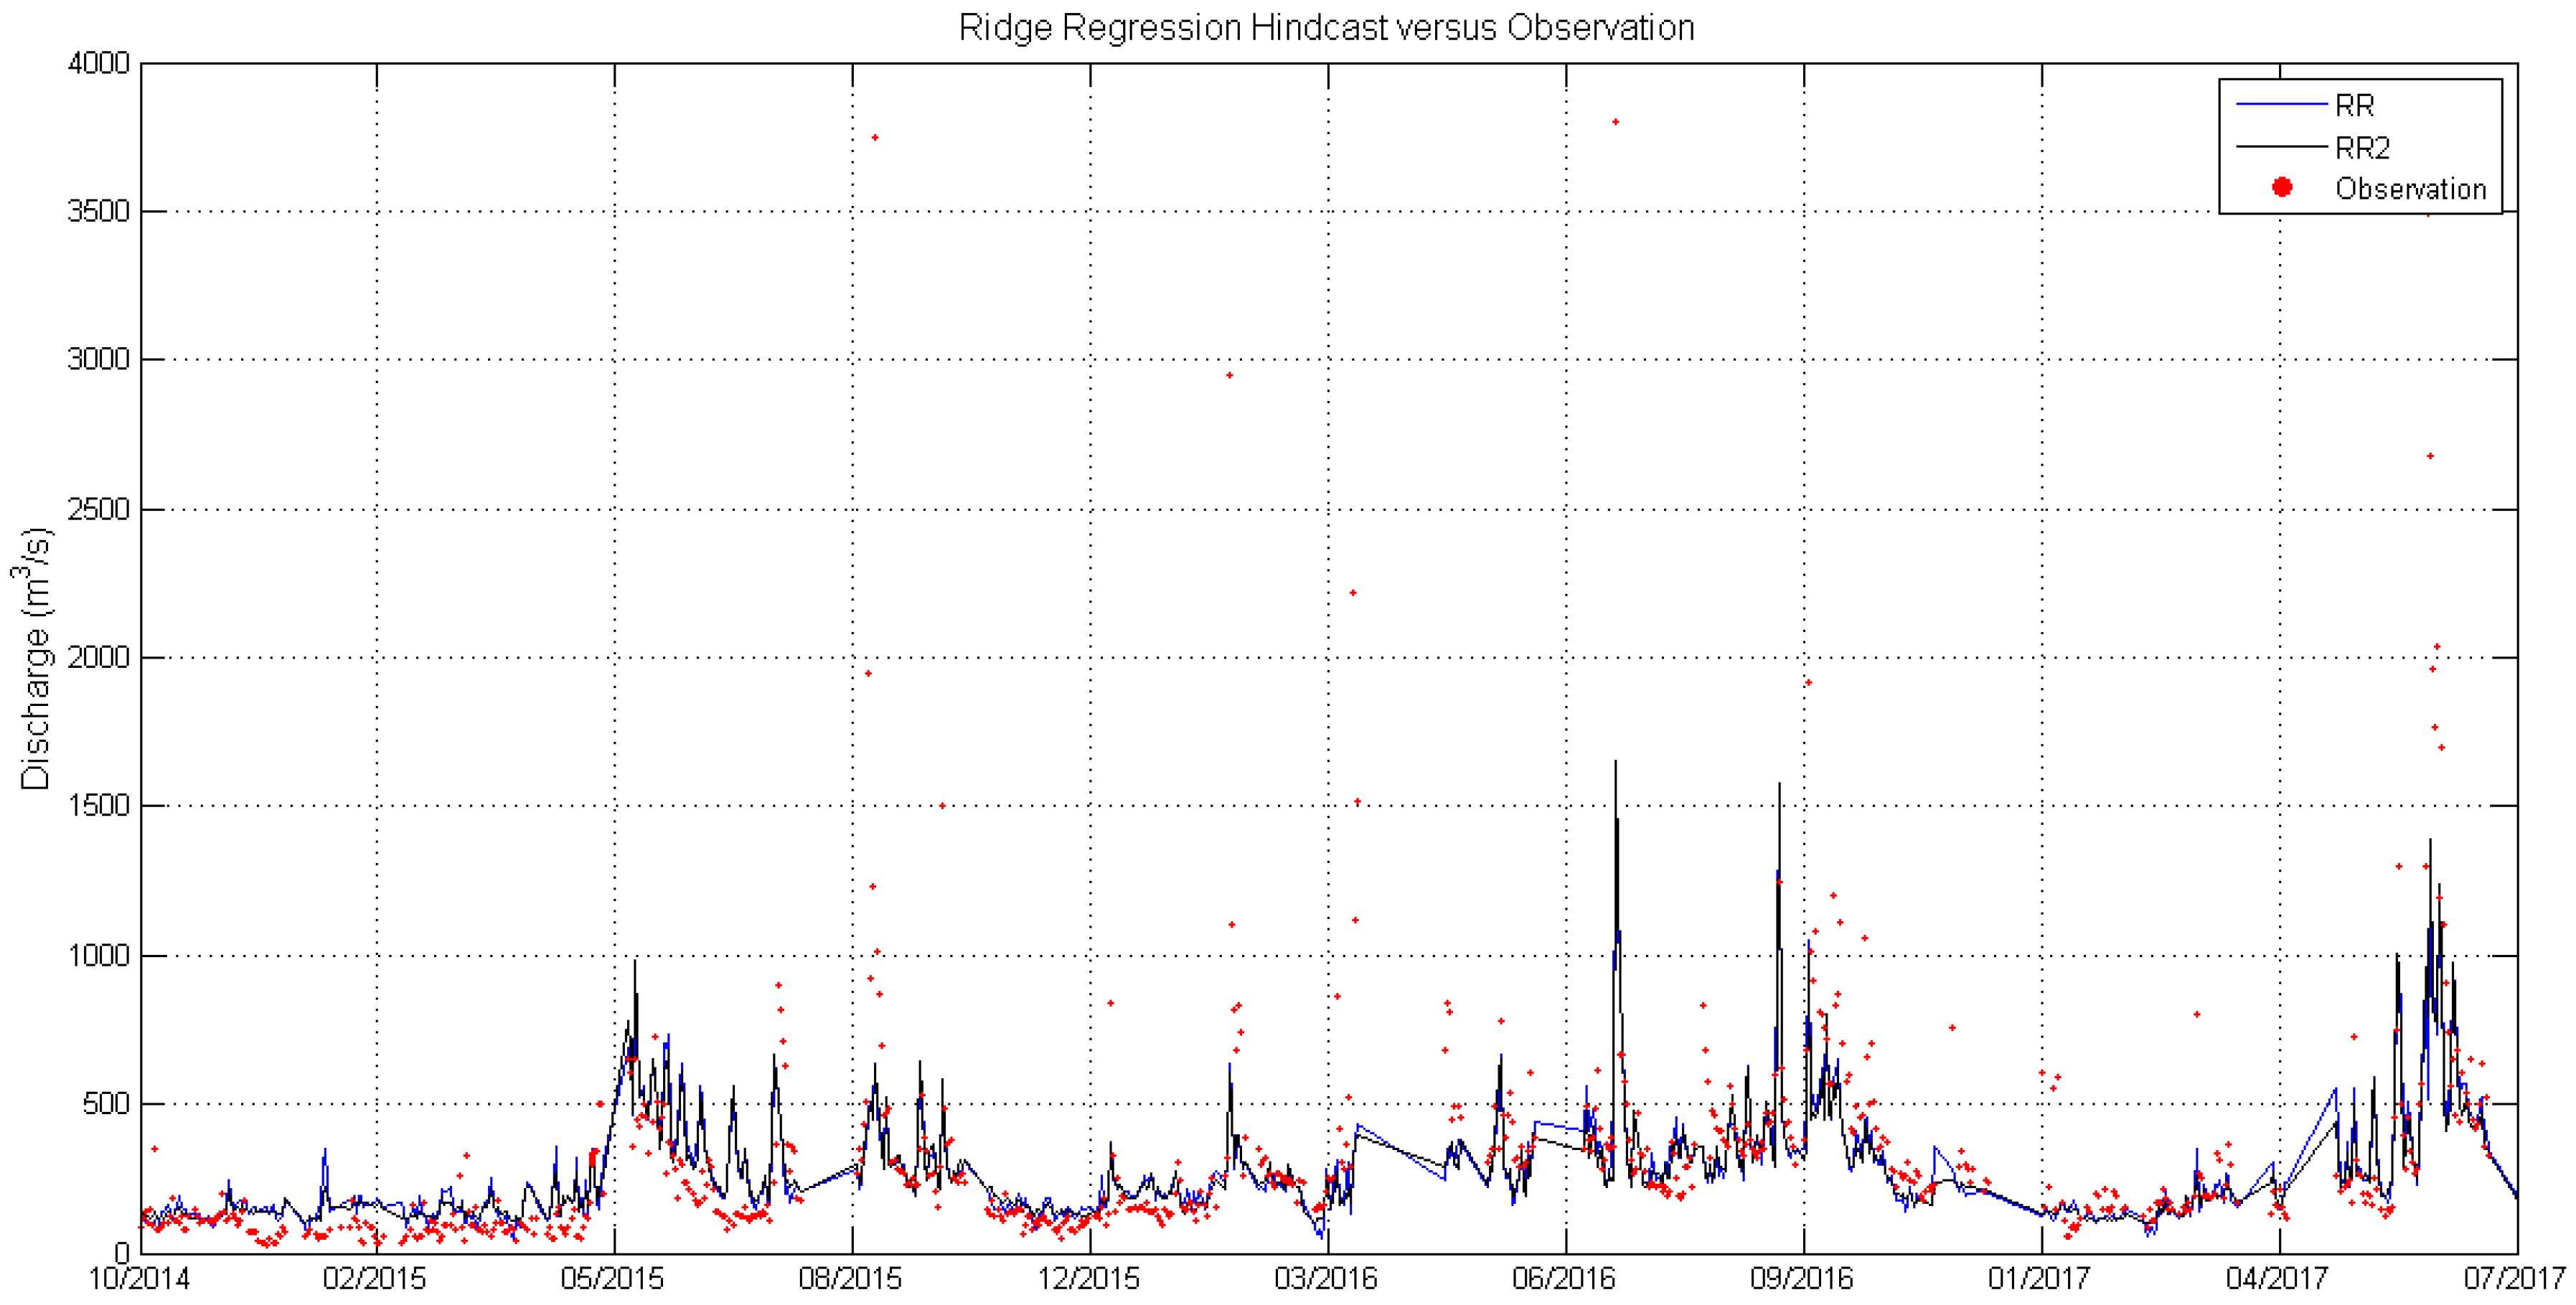Click the Observation legend entry label

pos(2410,189)
